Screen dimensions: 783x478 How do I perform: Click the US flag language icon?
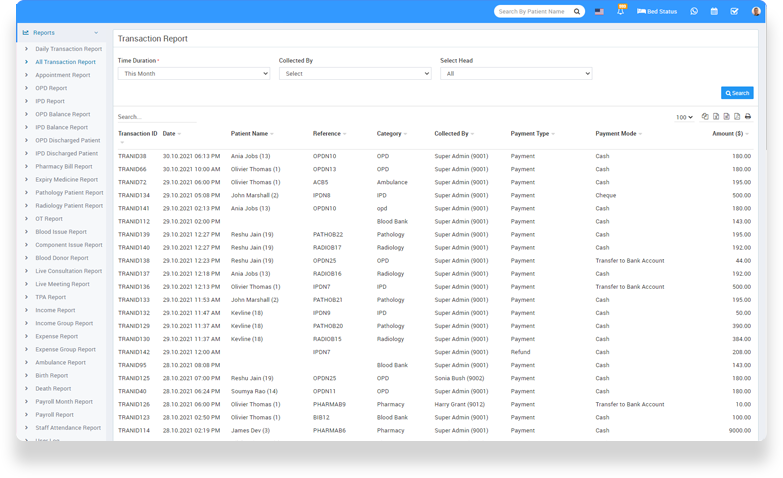coord(599,12)
